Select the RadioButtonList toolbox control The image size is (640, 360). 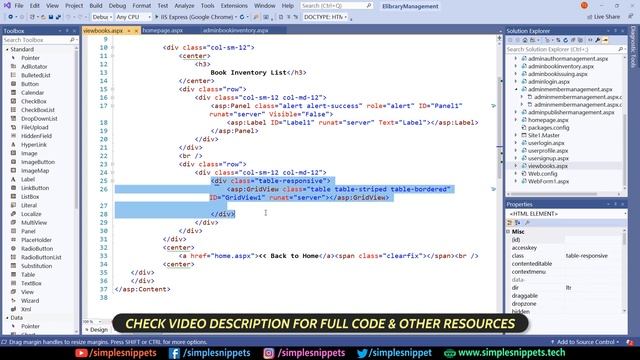click(41, 257)
